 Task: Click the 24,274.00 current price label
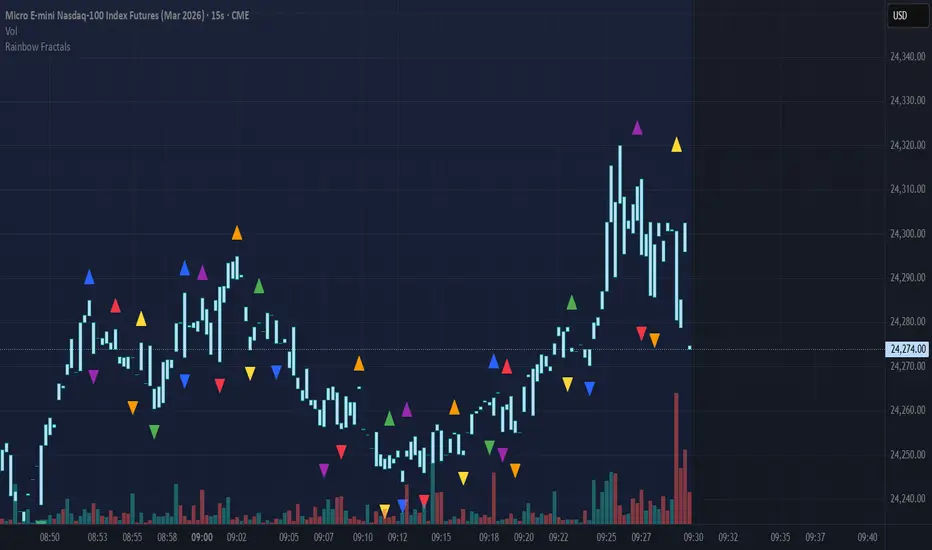pos(908,349)
